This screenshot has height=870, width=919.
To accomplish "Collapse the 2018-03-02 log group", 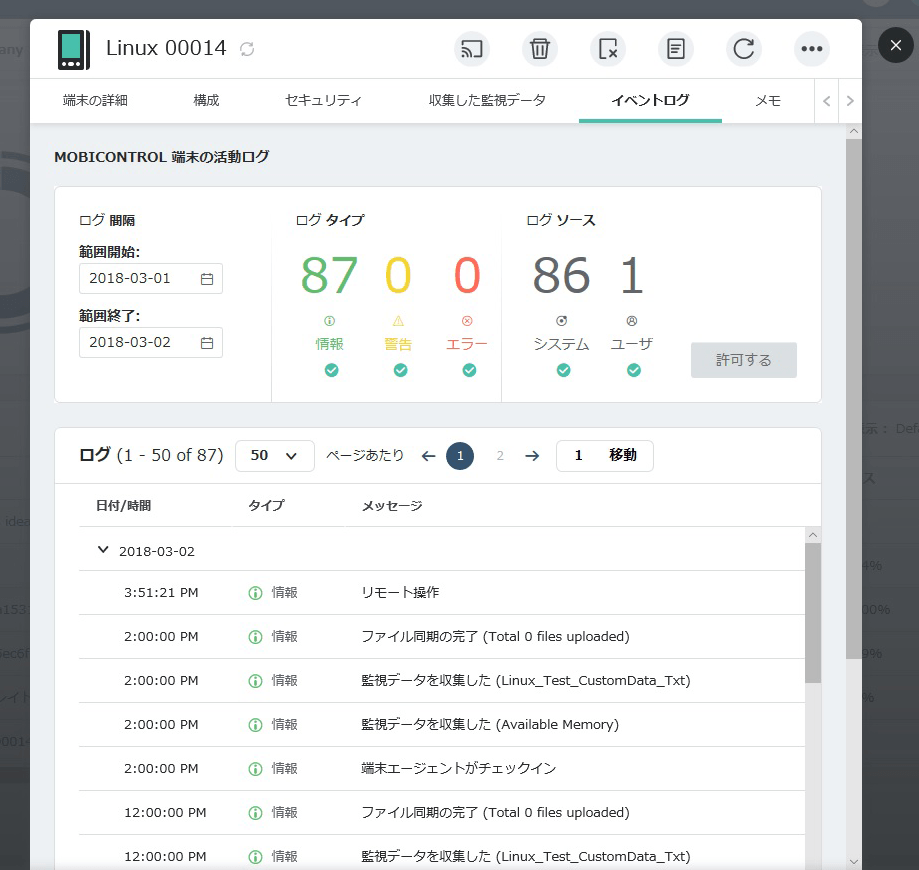I will pyautogui.click(x=102, y=550).
